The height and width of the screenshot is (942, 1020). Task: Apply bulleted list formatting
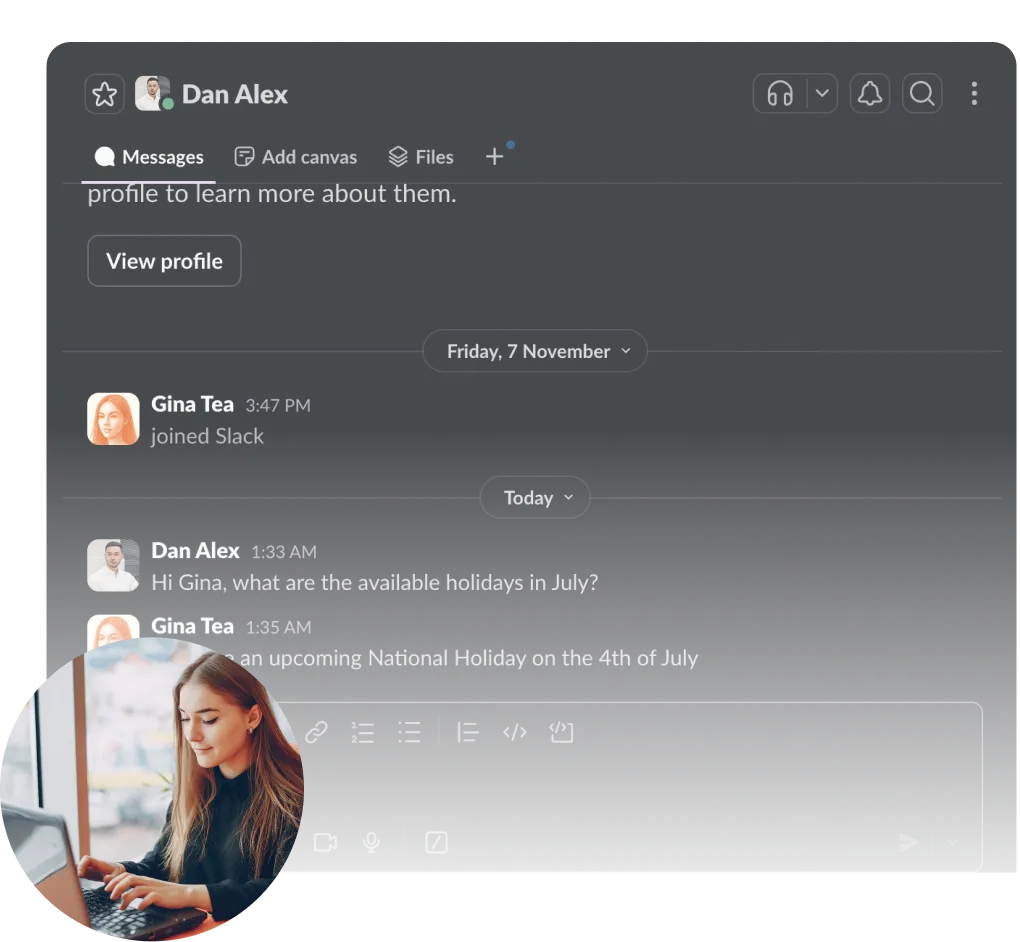tap(409, 732)
